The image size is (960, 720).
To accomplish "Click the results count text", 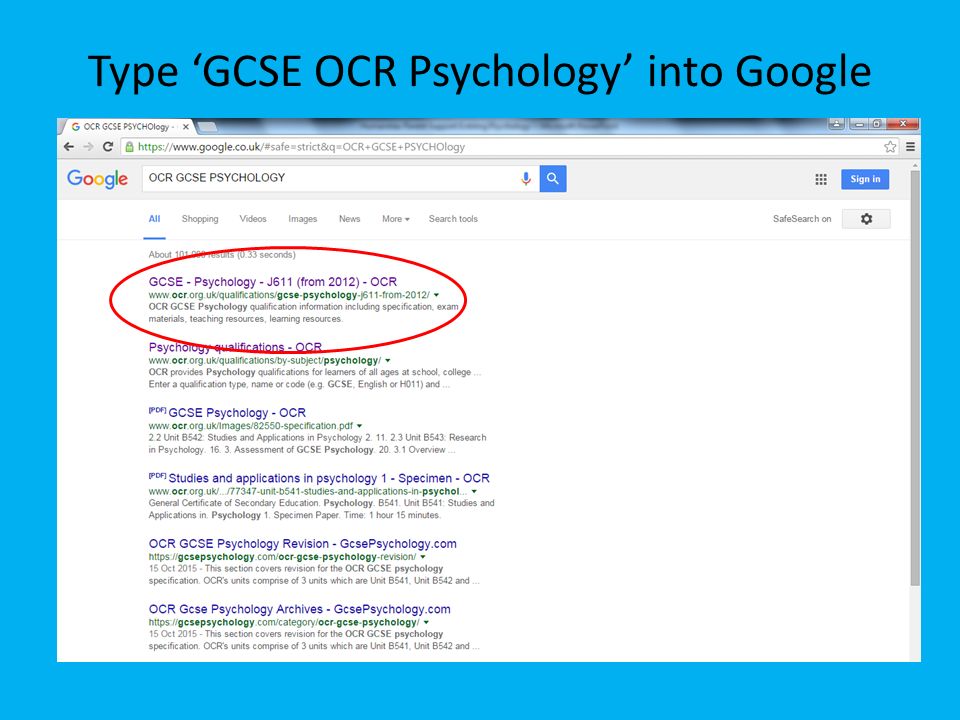I will (222, 255).
